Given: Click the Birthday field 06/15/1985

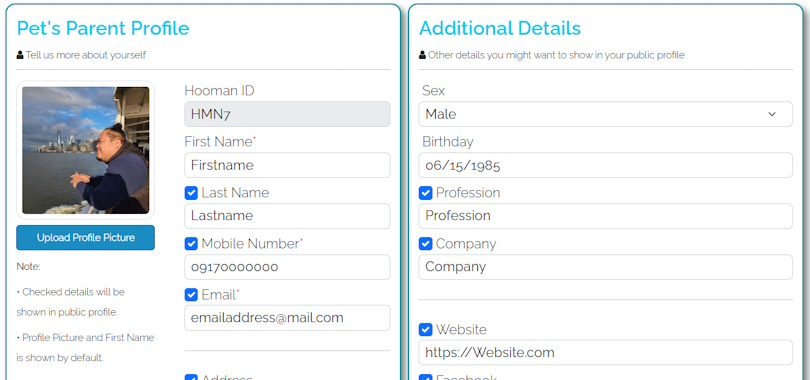Looking at the screenshot, I should [x=605, y=165].
